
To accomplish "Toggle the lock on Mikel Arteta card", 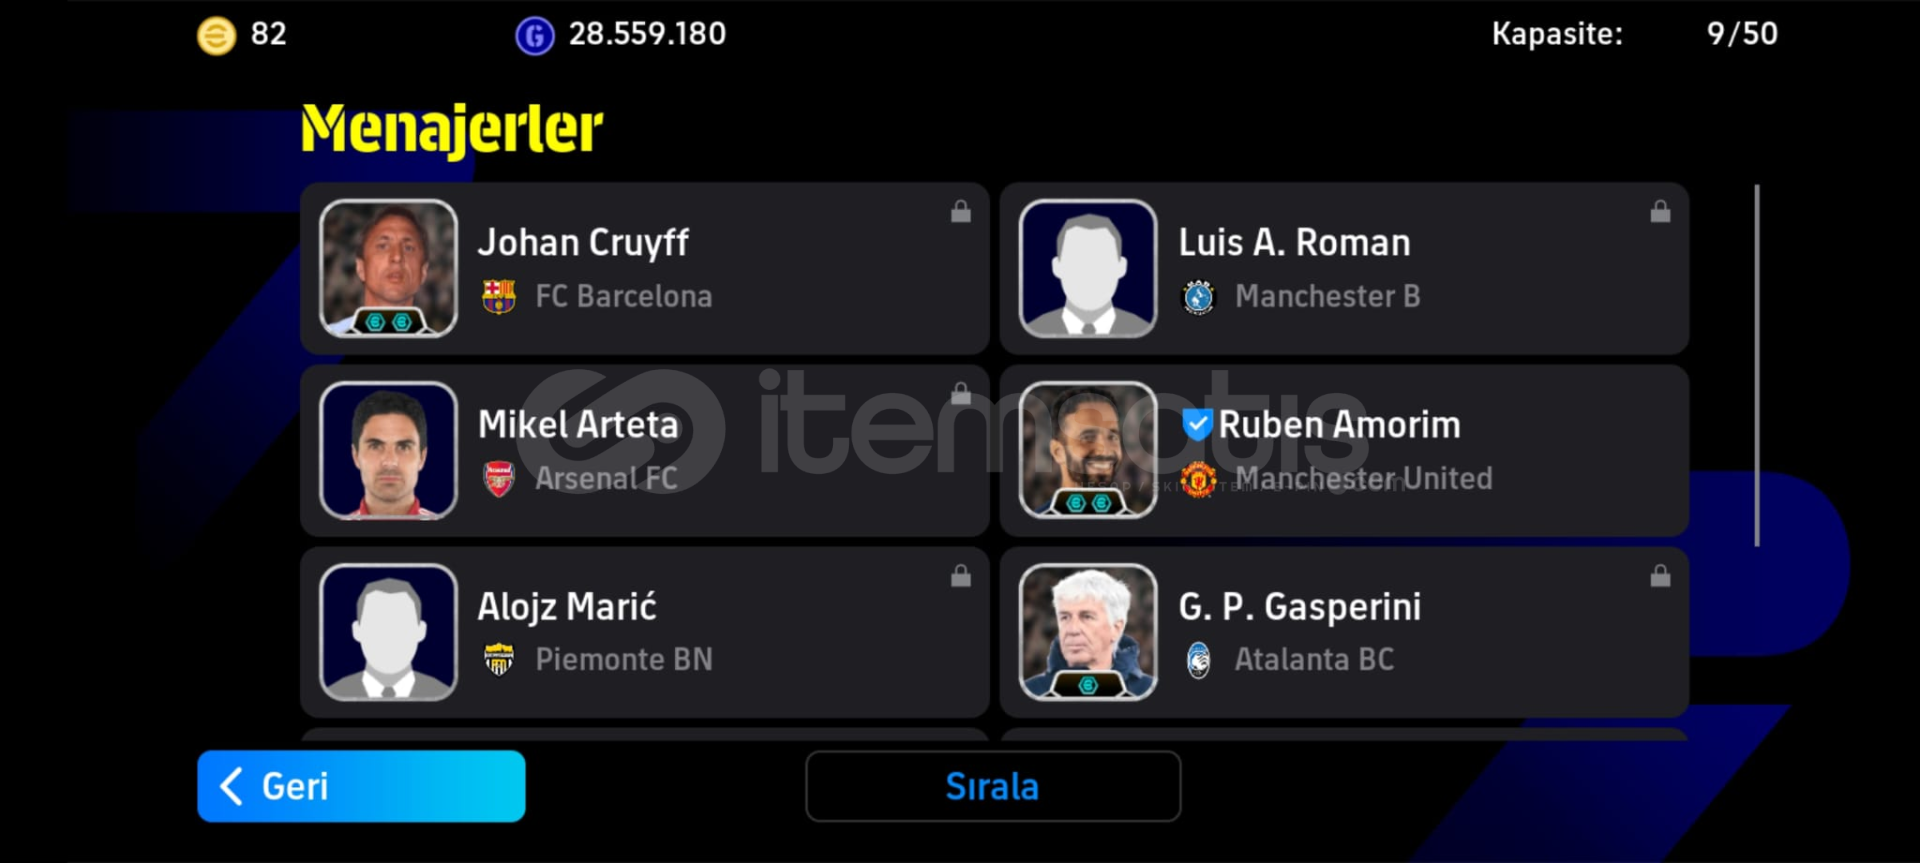I will tap(961, 393).
